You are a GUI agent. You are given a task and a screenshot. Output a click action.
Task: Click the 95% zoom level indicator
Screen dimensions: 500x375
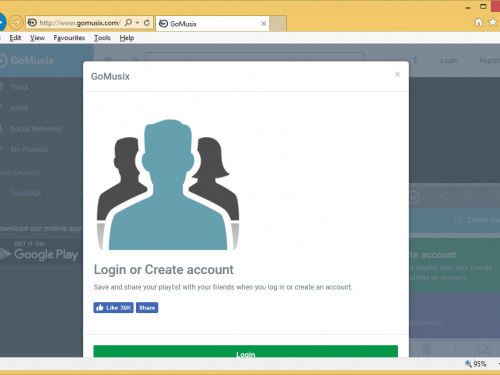[476, 364]
